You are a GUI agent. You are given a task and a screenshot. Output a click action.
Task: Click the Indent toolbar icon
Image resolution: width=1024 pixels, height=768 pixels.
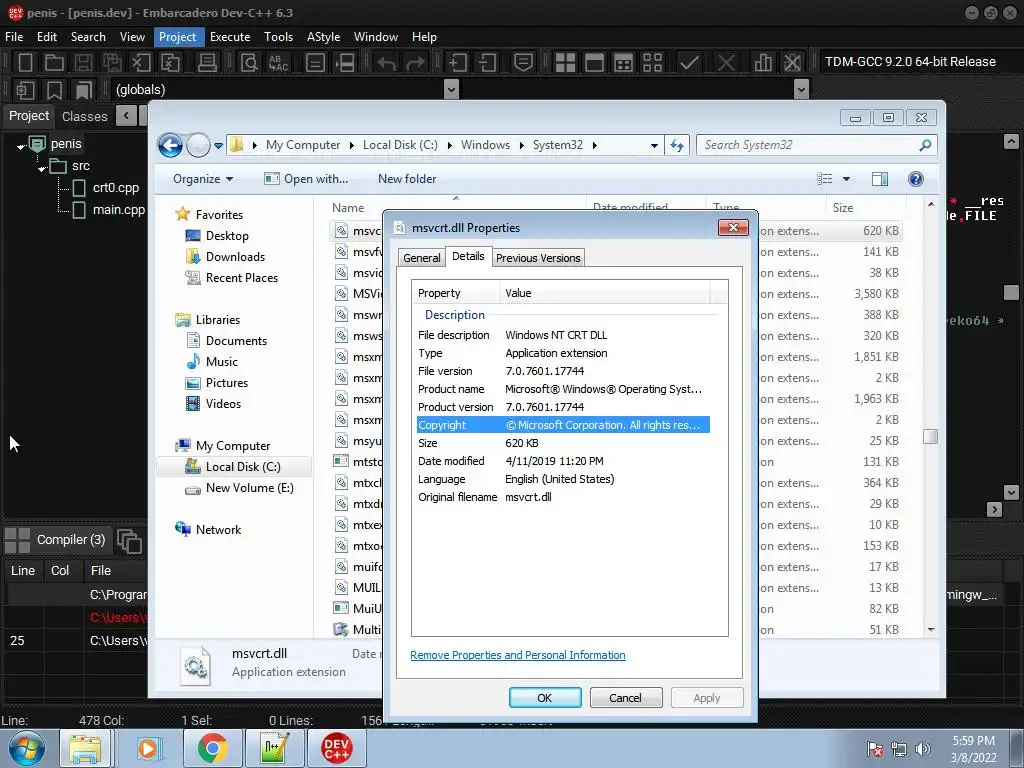click(457, 62)
